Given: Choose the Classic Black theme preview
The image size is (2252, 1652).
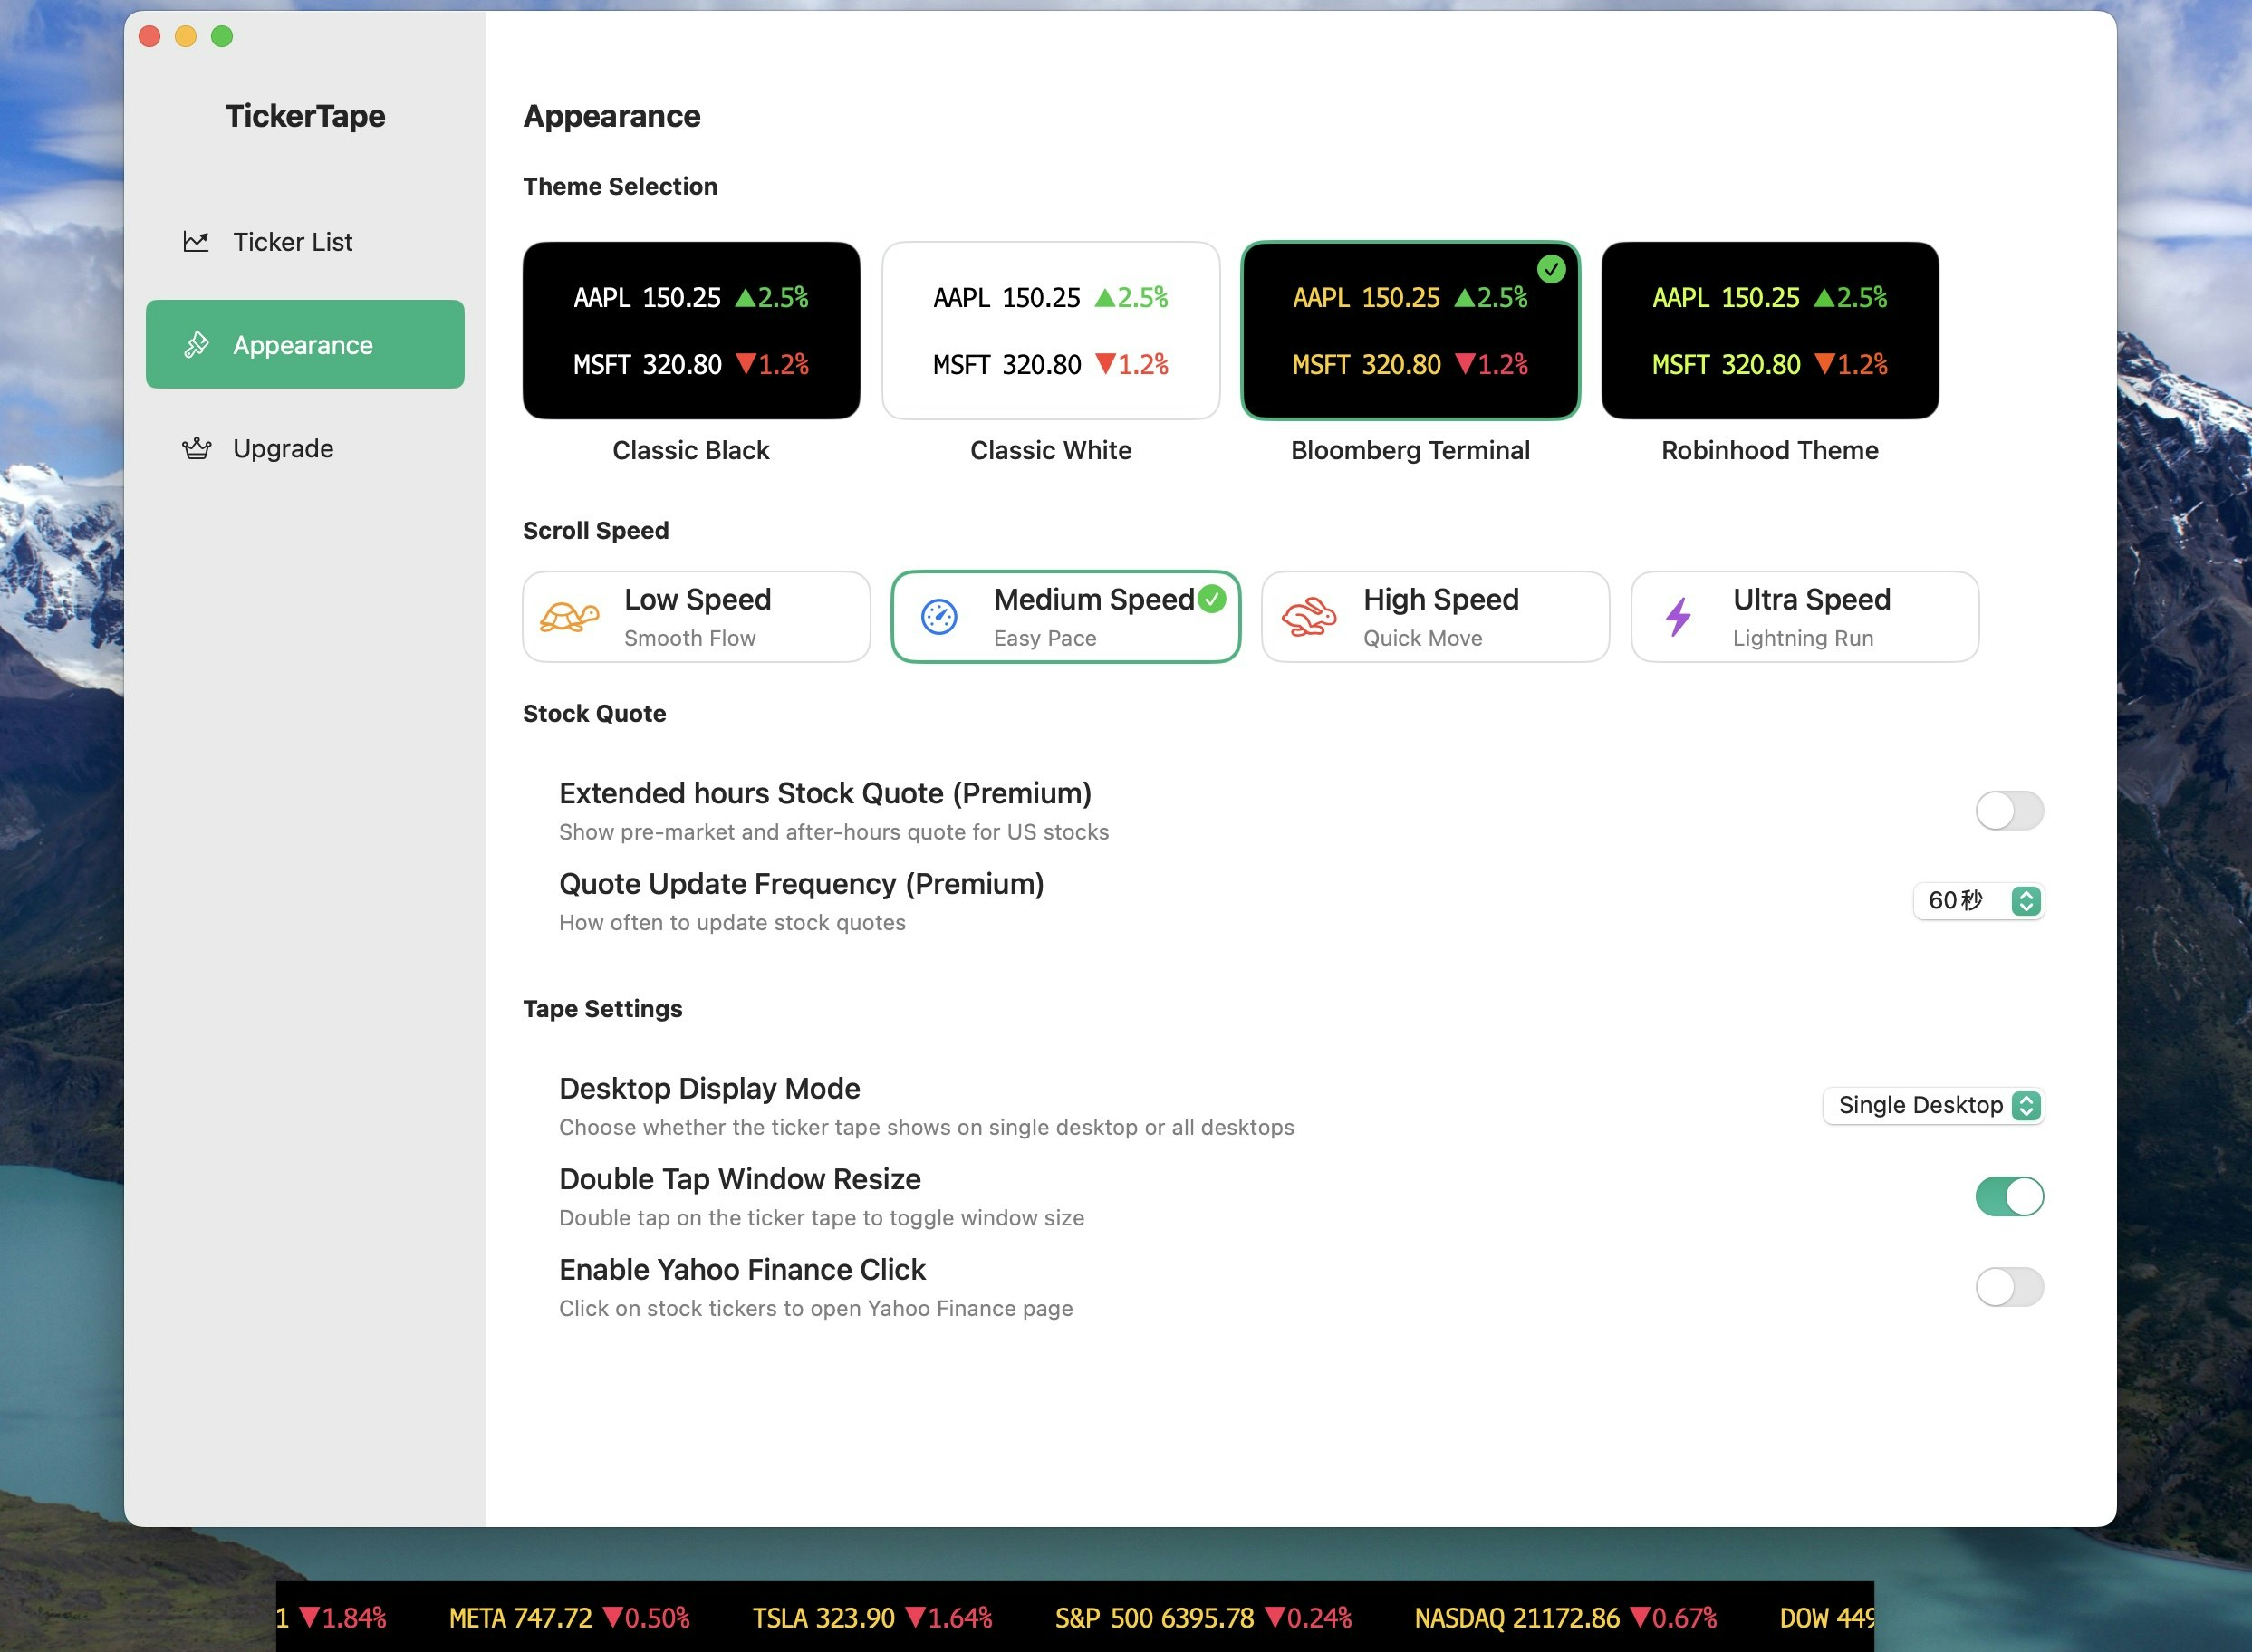Looking at the screenshot, I should [x=691, y=330].
